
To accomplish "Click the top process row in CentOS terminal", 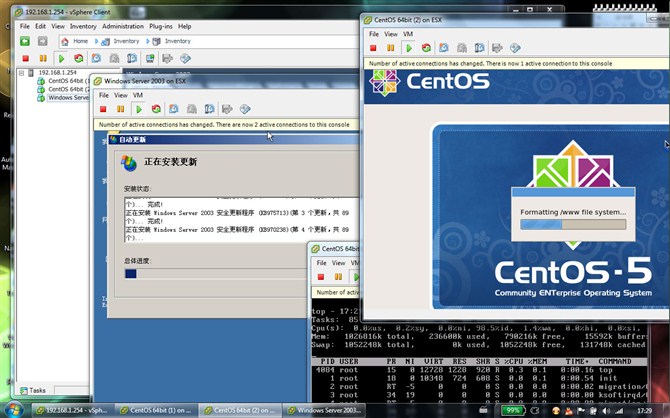I will (479, 370).
